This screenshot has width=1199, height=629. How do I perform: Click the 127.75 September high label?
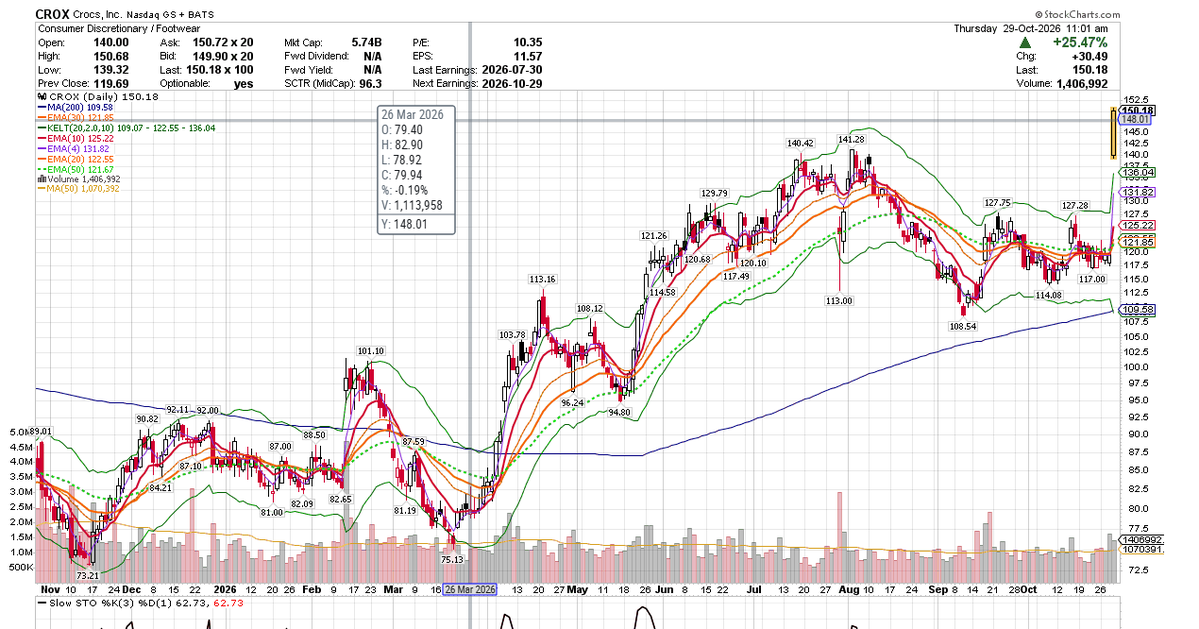click(998, 203)
